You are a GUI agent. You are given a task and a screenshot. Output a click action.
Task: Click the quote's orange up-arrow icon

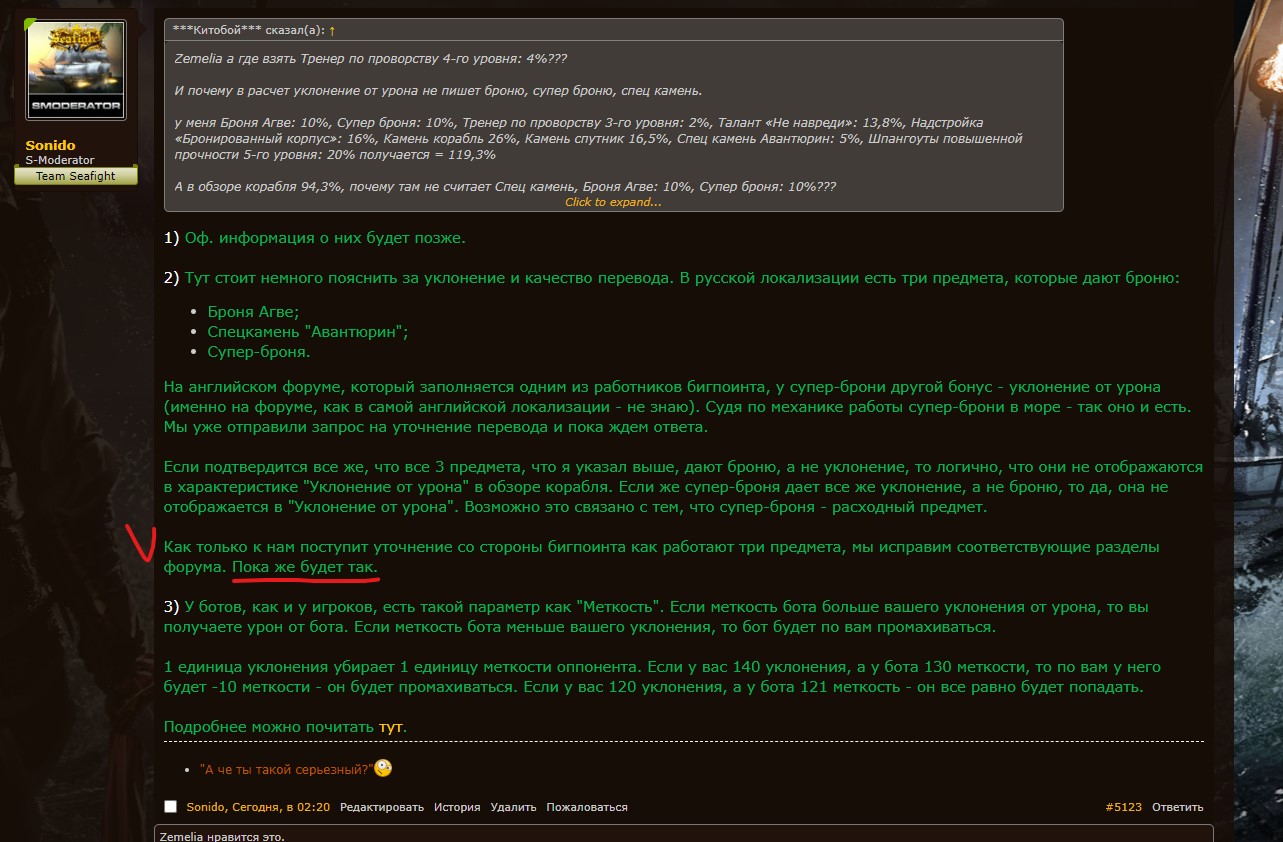coord(332,31)
